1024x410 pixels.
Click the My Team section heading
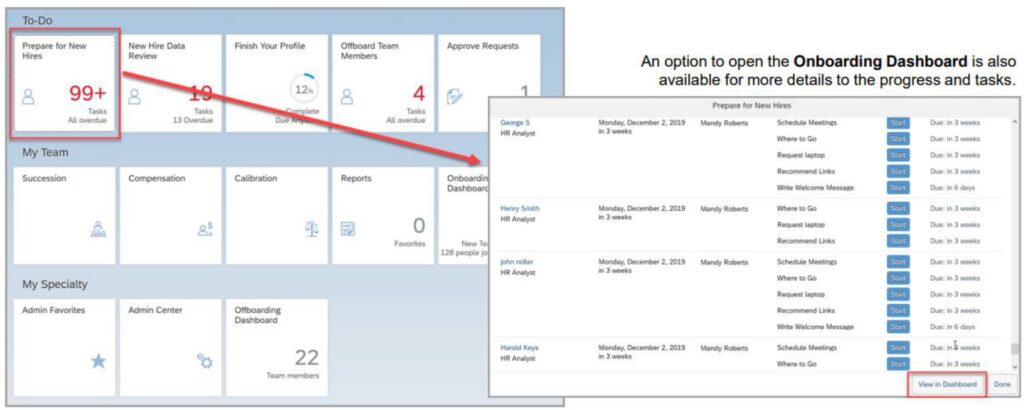pos(45,153)
